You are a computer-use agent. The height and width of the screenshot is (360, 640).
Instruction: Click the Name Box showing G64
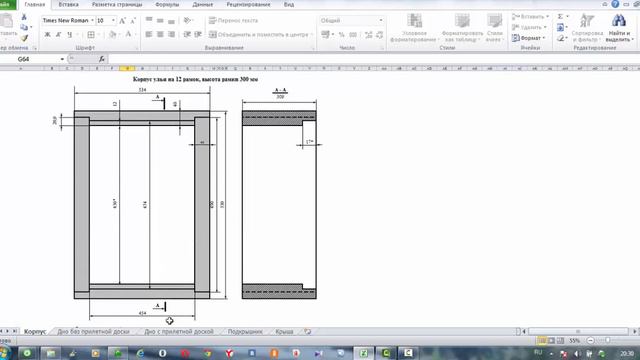coord(33,59)
